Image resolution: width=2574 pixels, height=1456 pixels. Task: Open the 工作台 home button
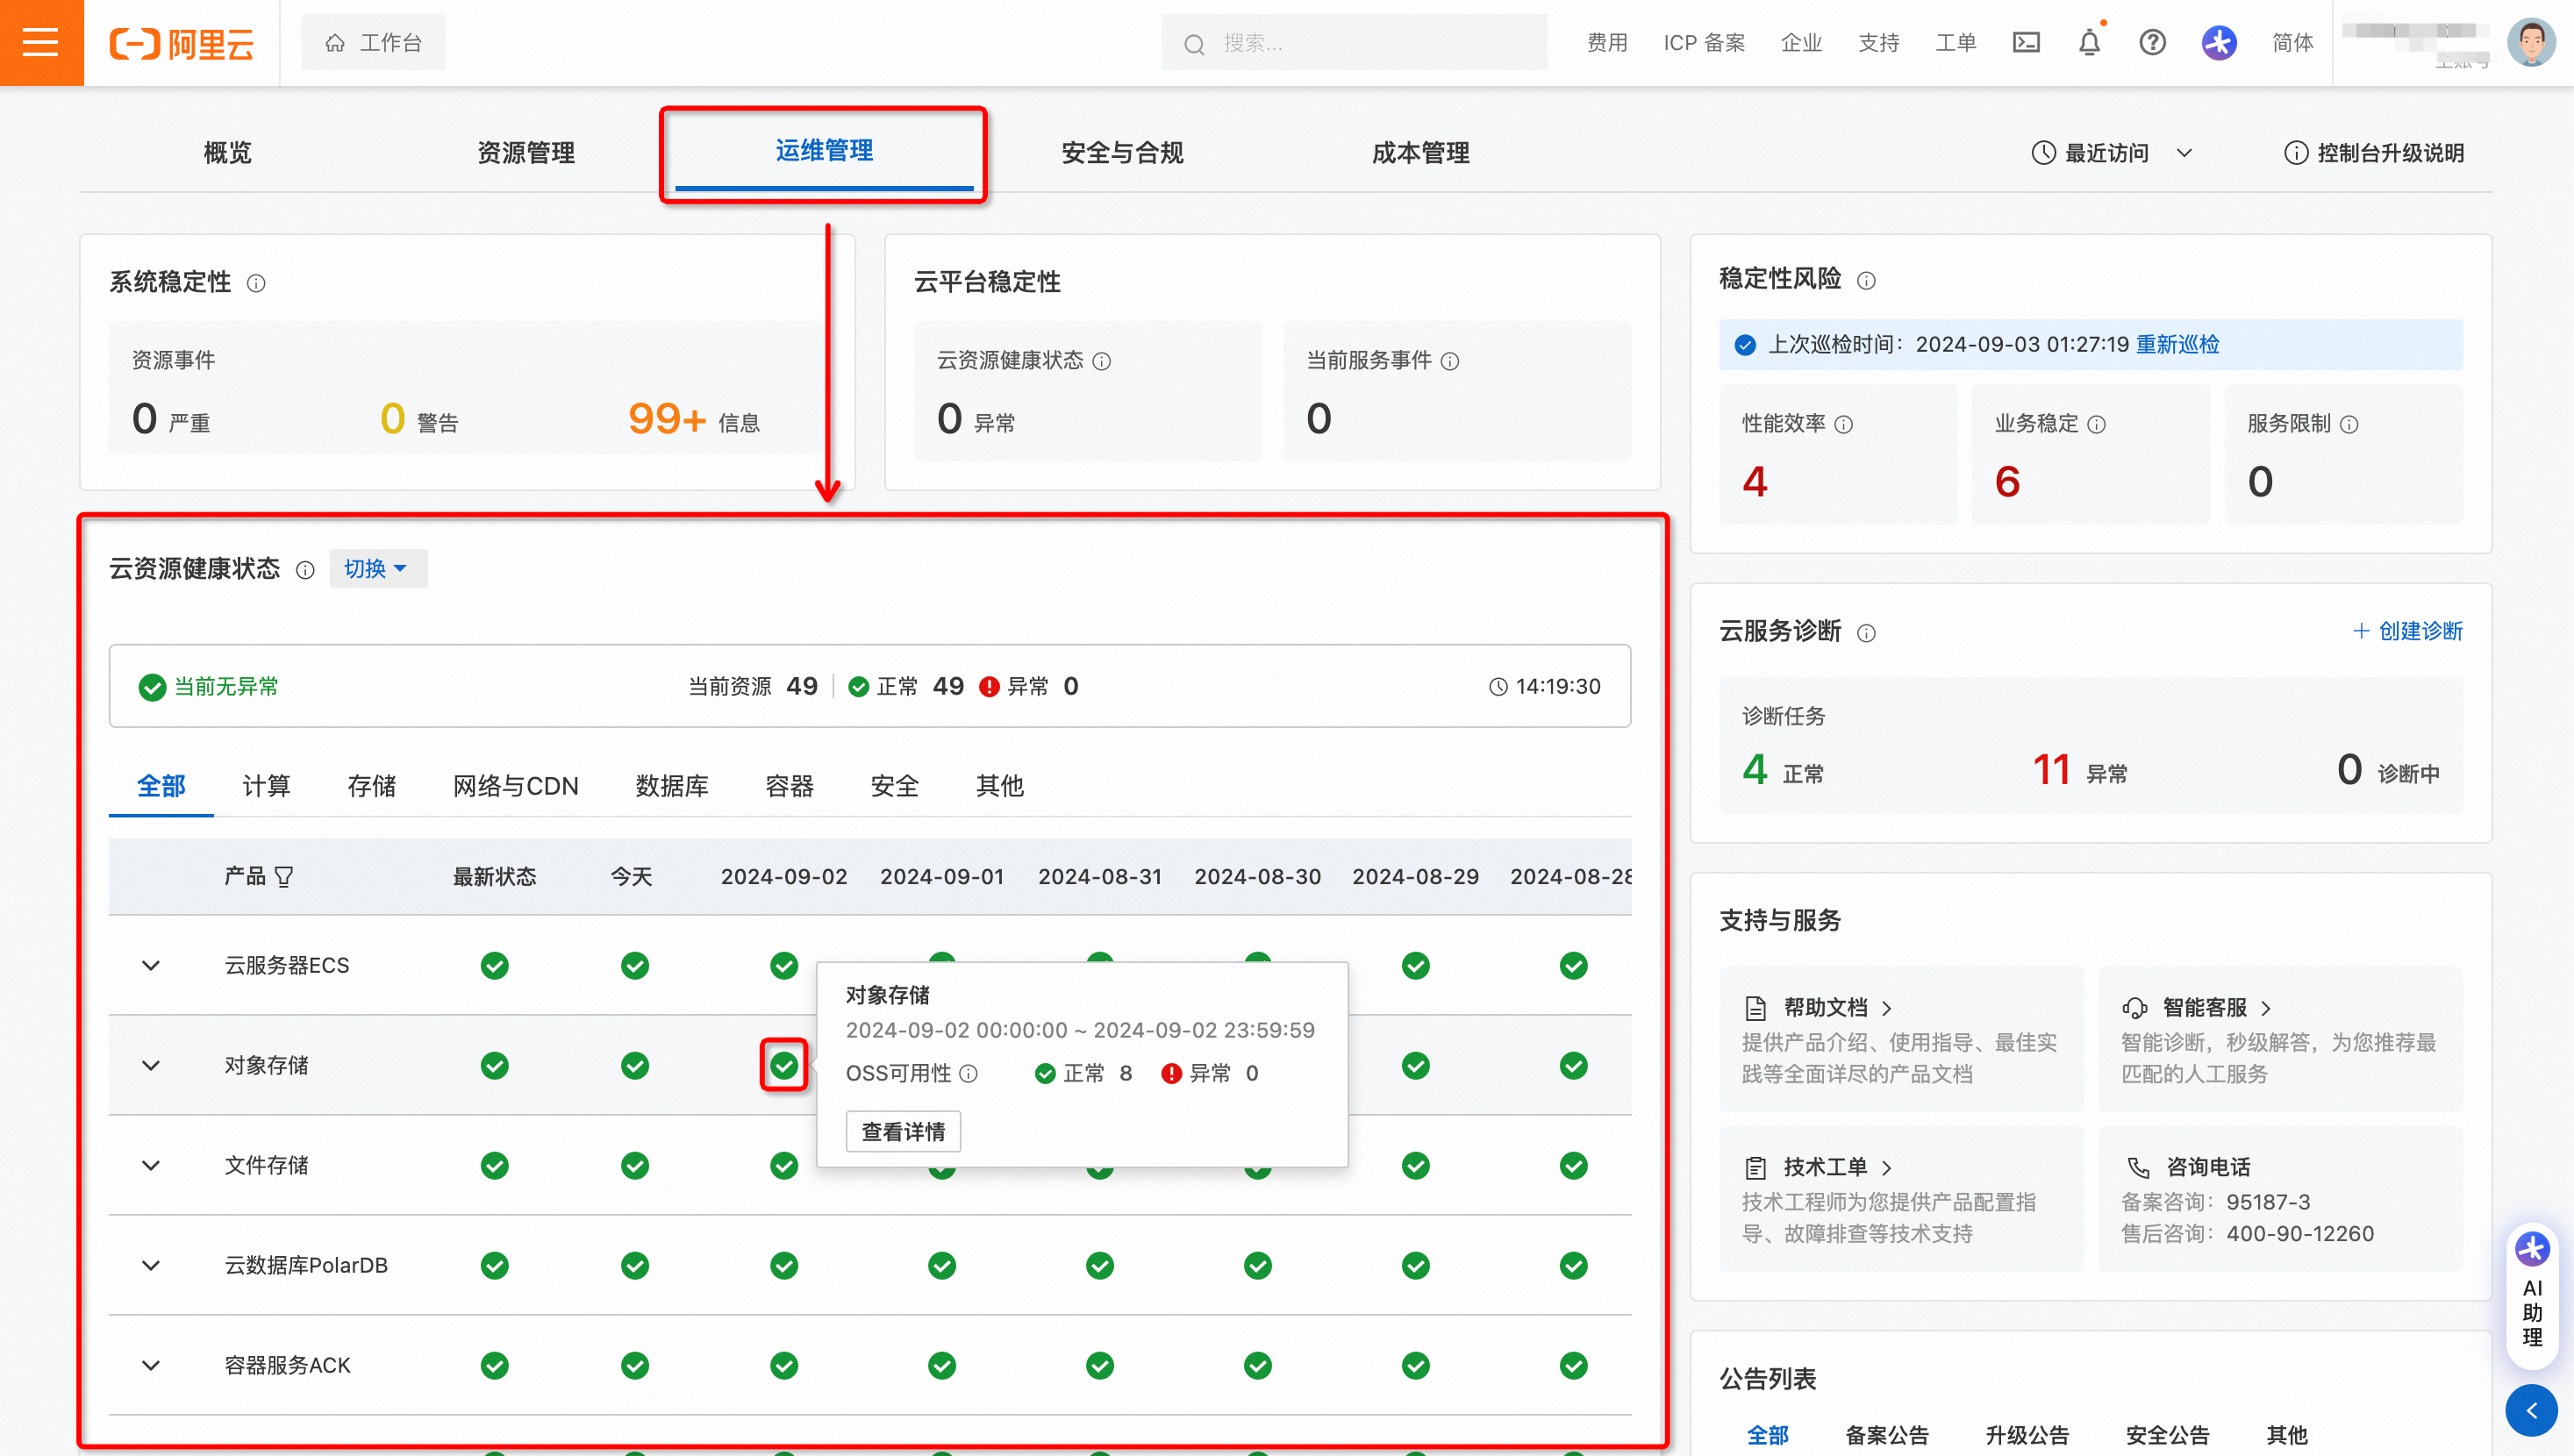(373, 42)
